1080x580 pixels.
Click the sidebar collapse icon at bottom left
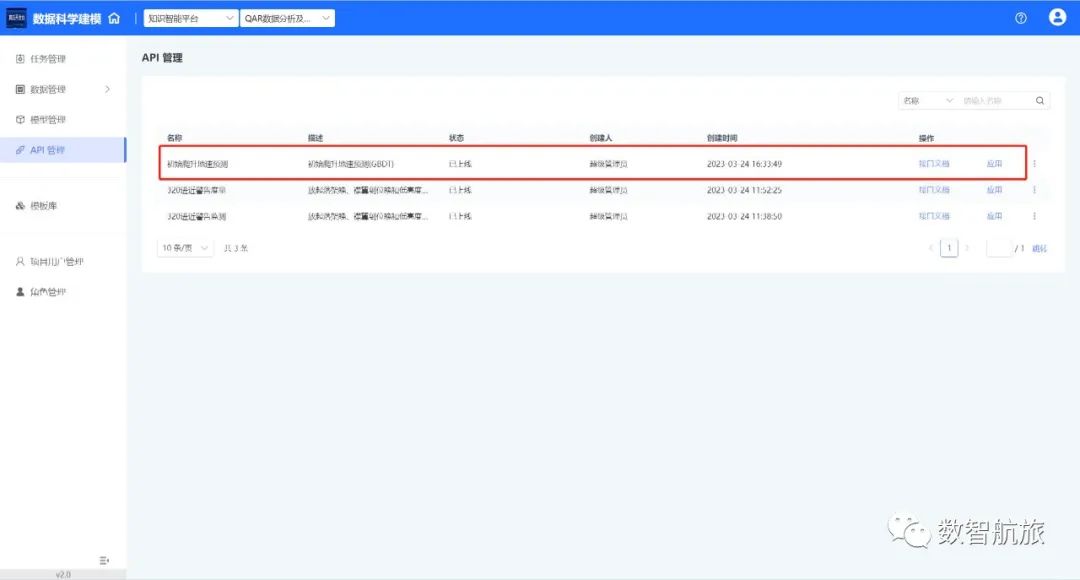click(x=102, y=561)
